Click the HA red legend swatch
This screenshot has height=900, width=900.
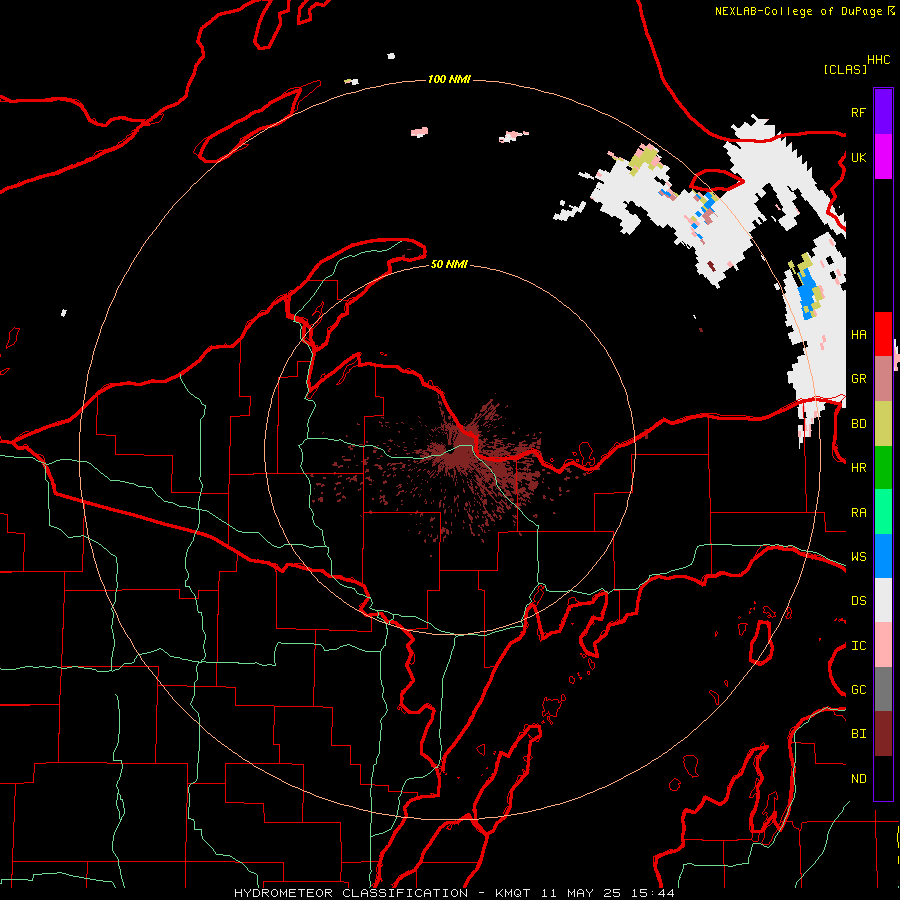883,334
